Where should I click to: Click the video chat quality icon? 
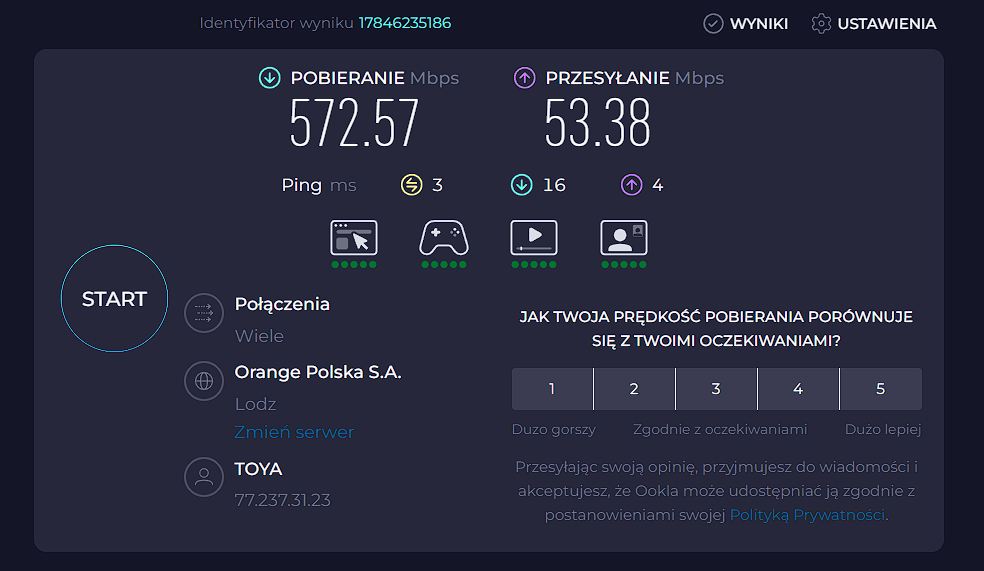[x=624, y=237]
